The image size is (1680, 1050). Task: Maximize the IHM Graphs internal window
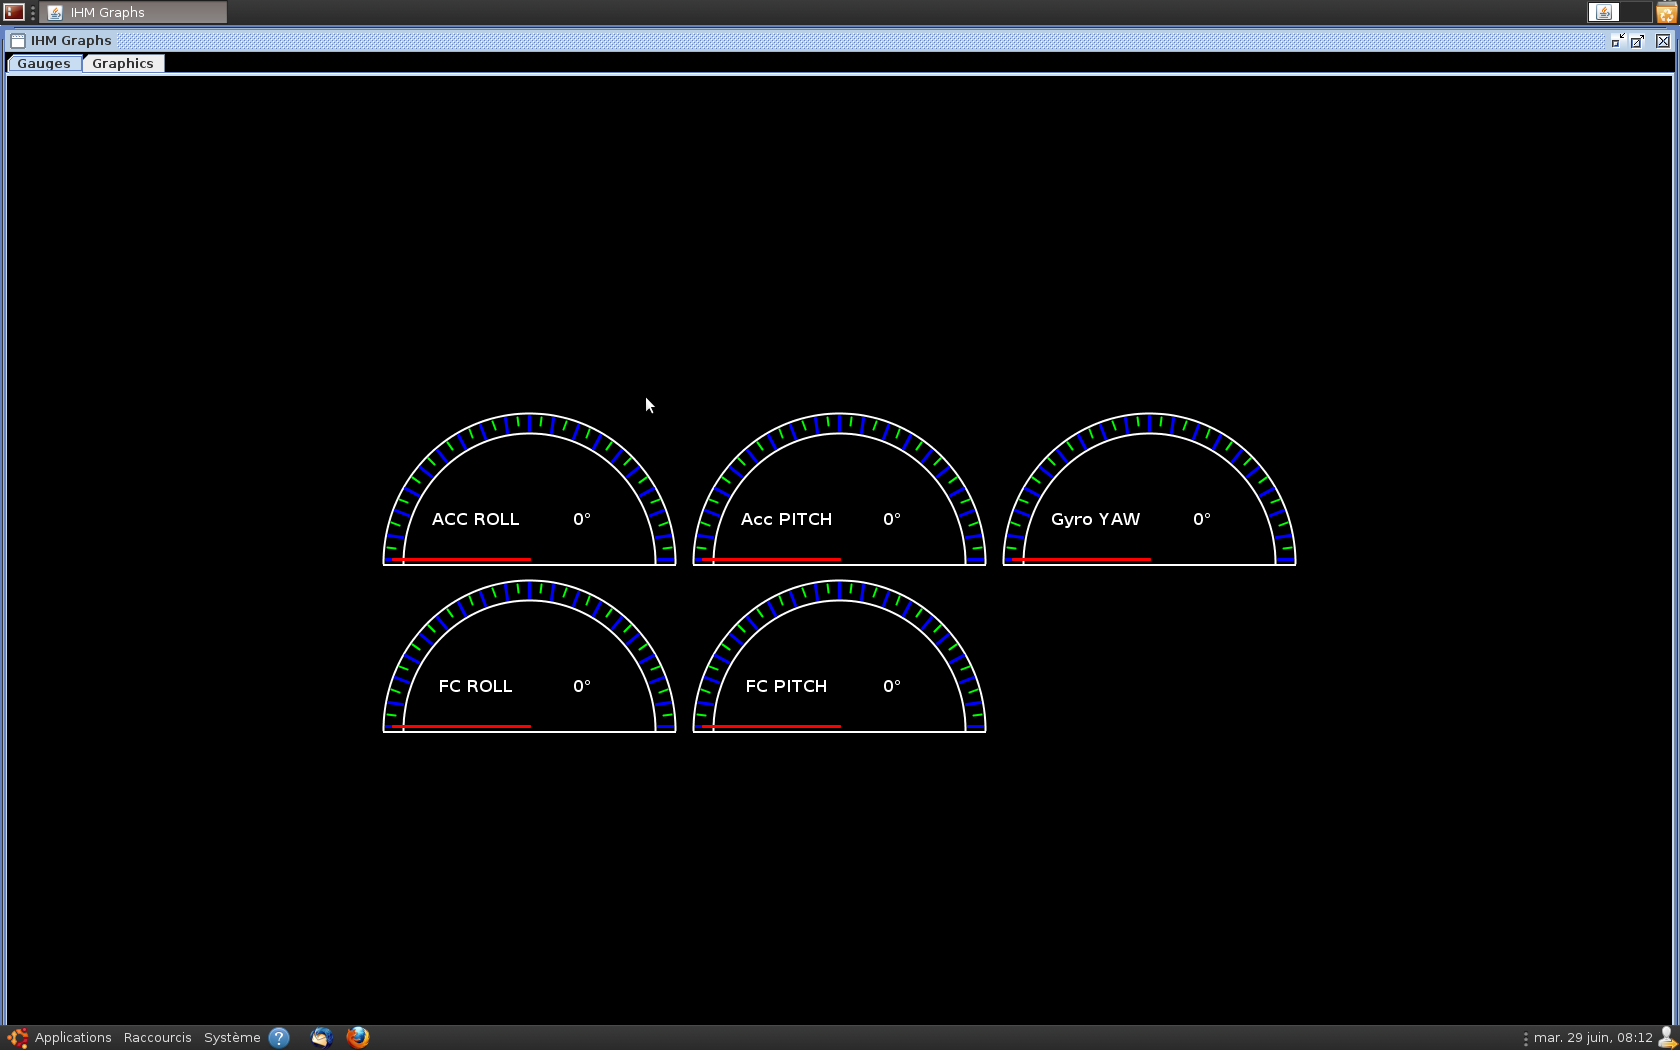coord(1637,41)
